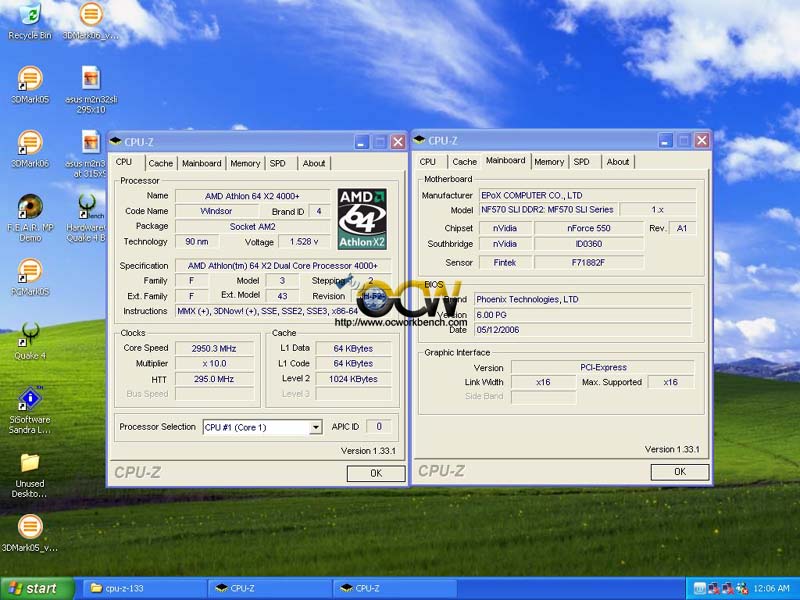The width and height of the screenshot is (800, 600).
Task: Open the SiSoftware Sandra desktop shortcut
Action: click(30, 410)
